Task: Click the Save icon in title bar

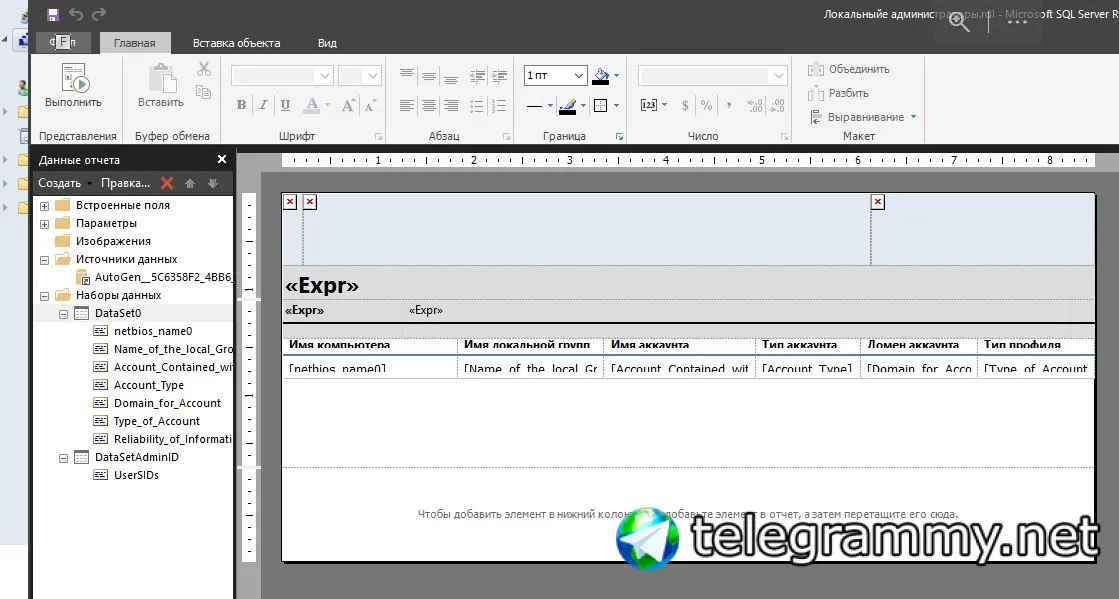Action: (x=53, y=14)
